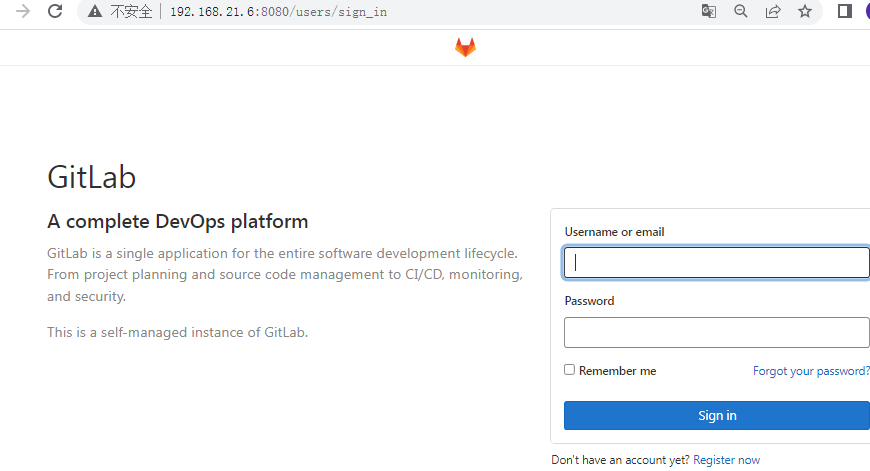The height and width of the screenshot is (471, 870).
Task: Open the translate page icon
Action: (x=709, y=11)
